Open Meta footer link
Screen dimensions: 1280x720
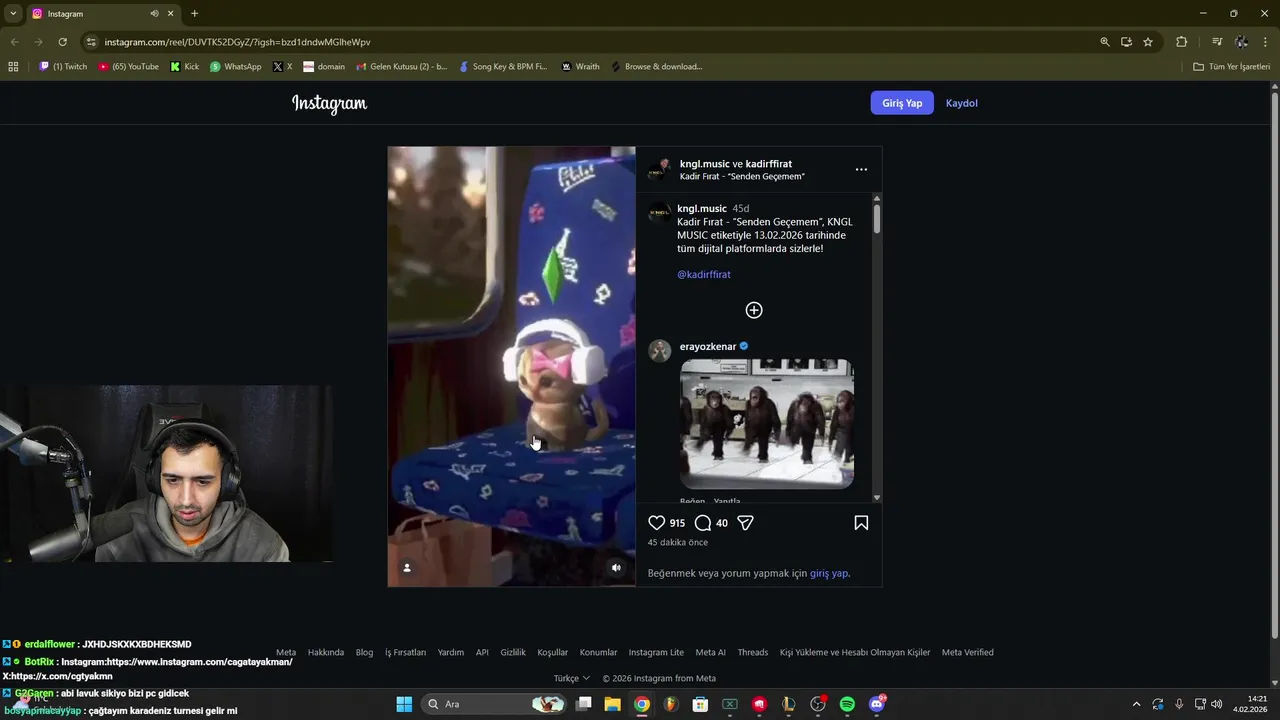(286, 652)
